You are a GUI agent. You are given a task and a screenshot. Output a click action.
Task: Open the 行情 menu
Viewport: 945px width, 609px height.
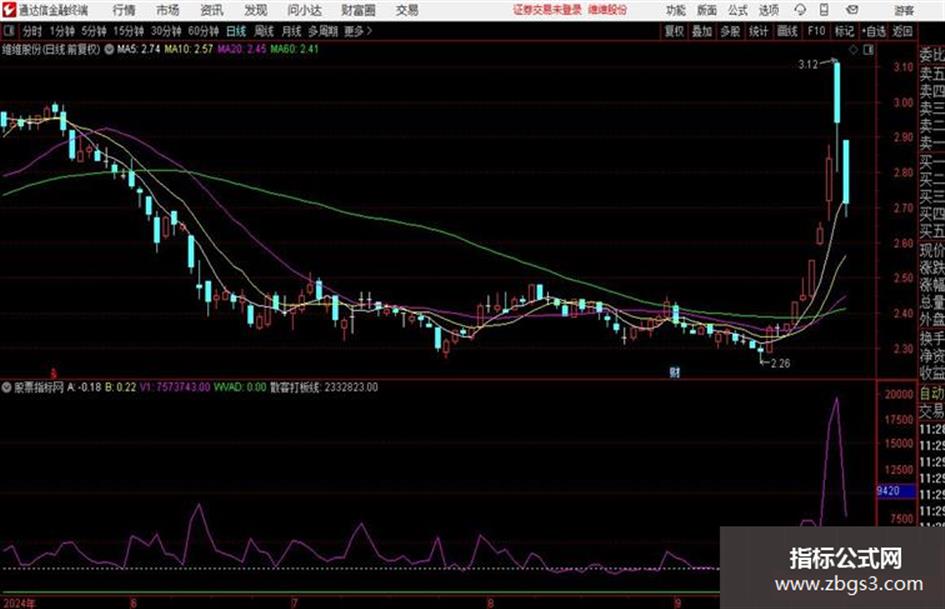tap(124, 10)
